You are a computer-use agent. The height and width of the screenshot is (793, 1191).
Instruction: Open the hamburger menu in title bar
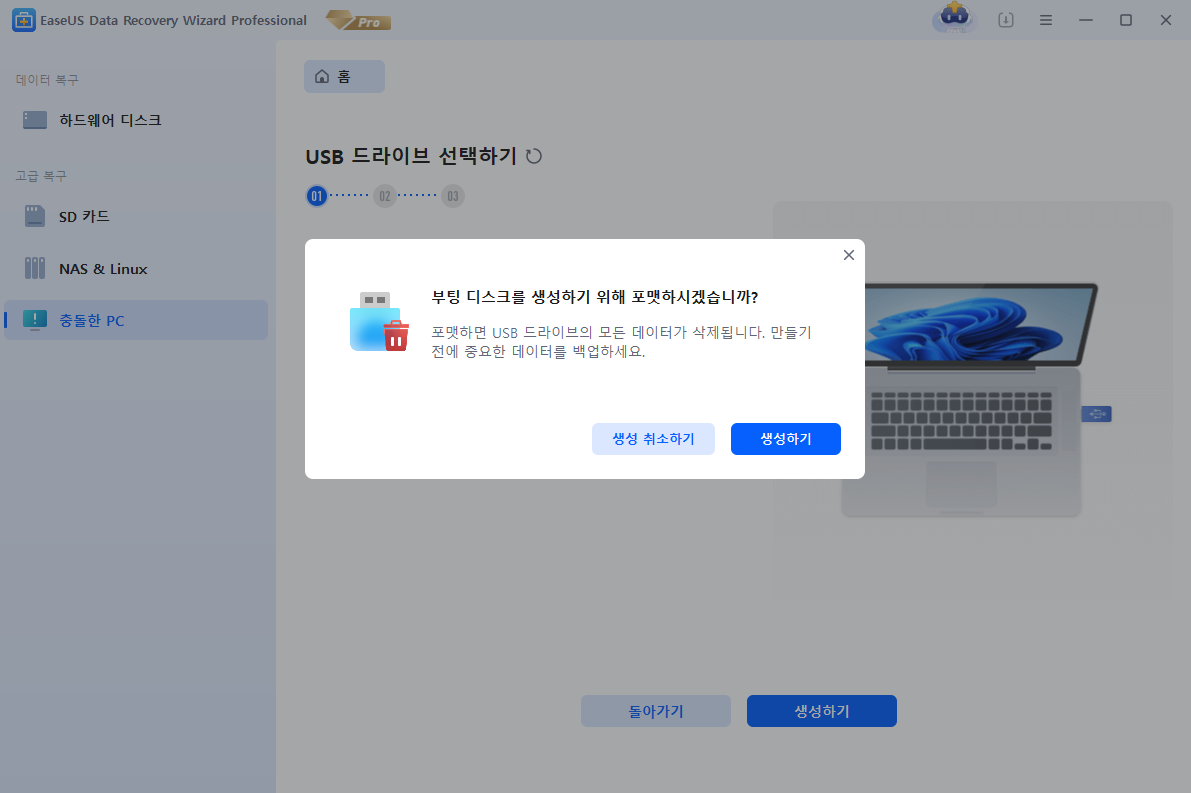coord(1046,21)
